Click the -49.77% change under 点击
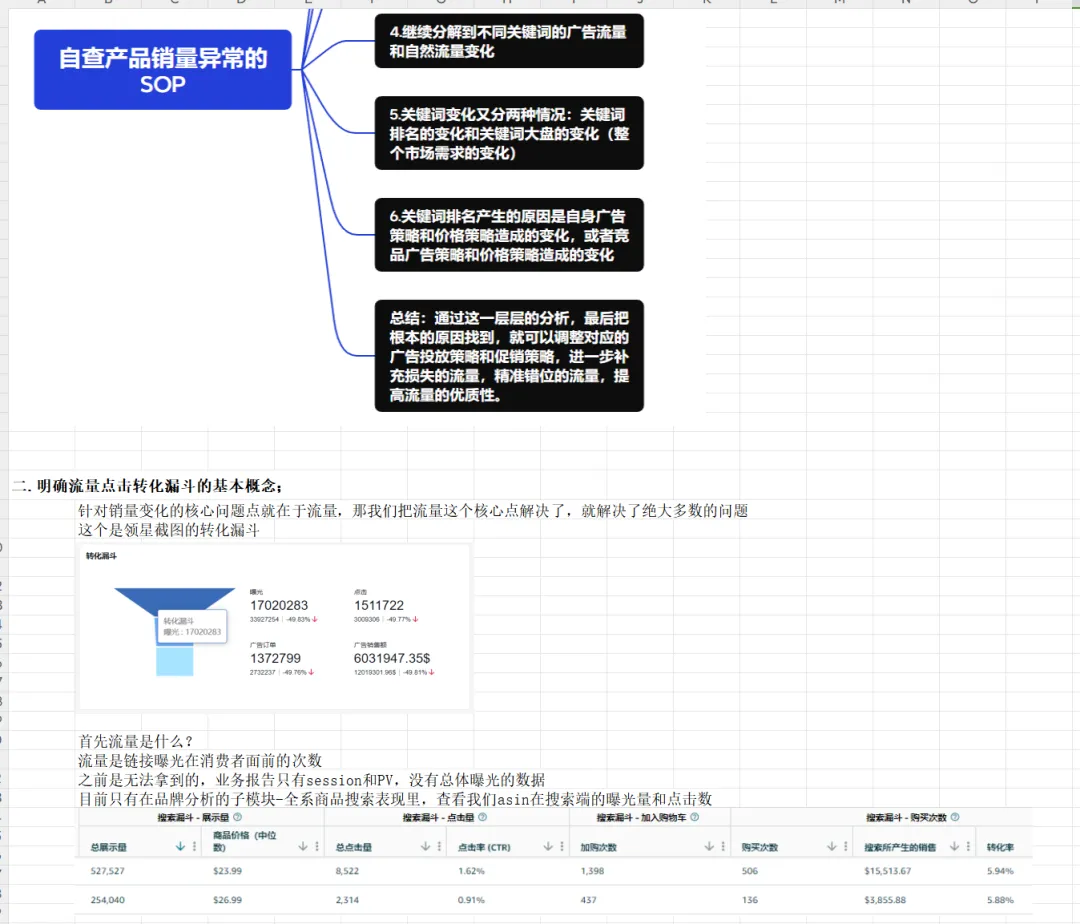Viewport: 1080px width, 924px height. (402, 620)
